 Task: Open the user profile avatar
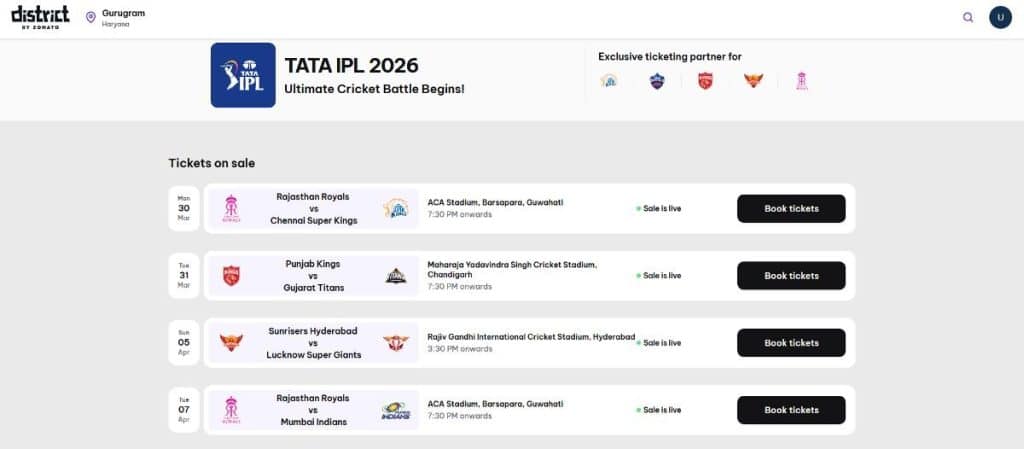click(x=1000, y=17)
